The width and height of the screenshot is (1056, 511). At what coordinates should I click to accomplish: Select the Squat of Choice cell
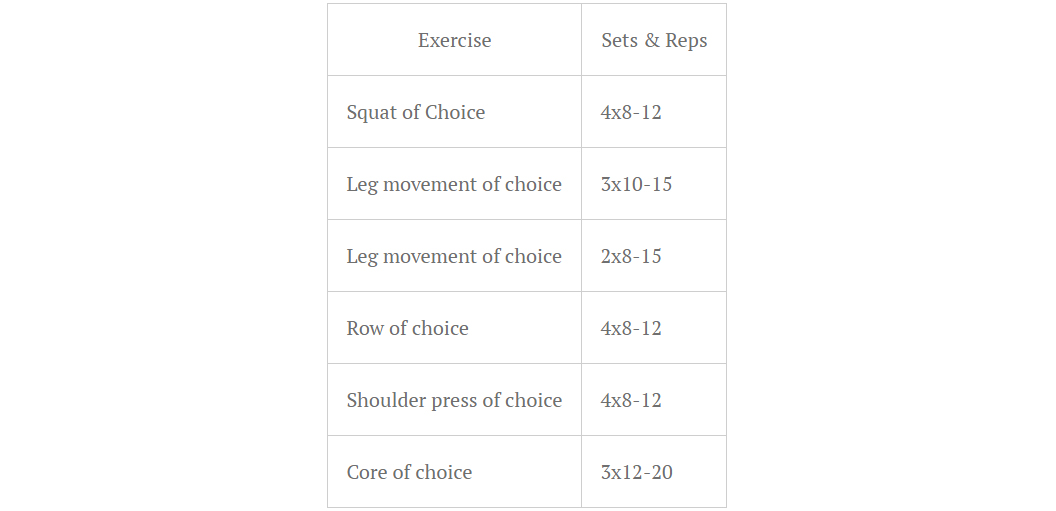click(454, 112)
